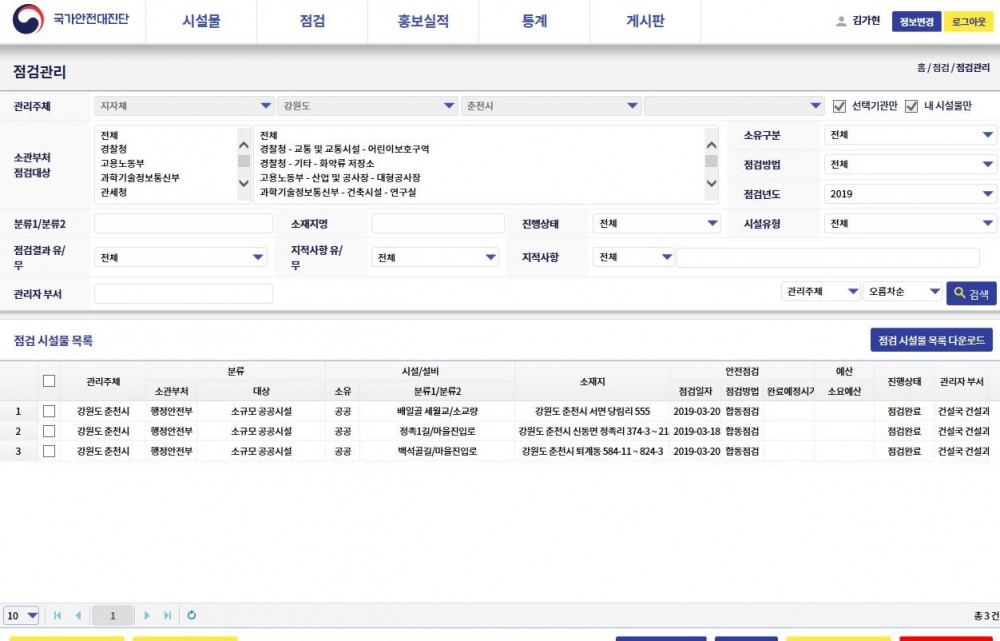1000x641 pixels.
Task: Go to last page arrow
Action: (x=167, y=615)
